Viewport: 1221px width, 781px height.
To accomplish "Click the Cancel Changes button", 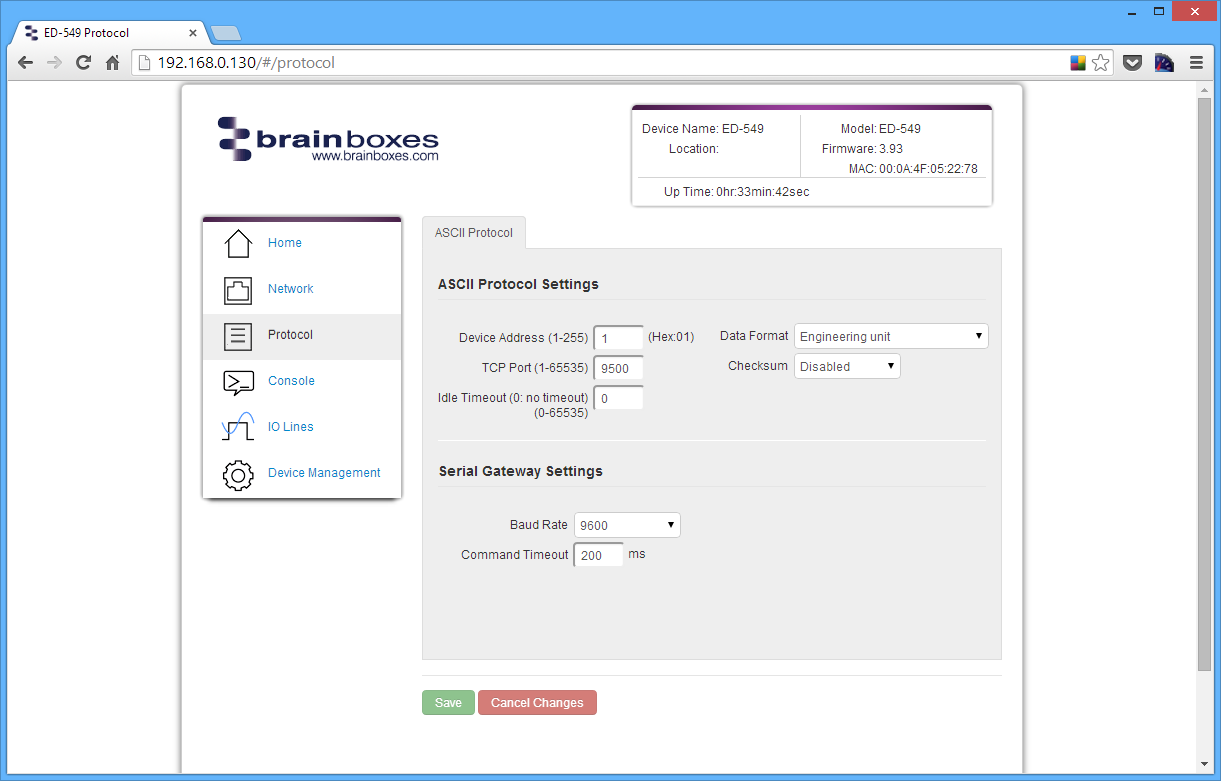I will [537, 702].
